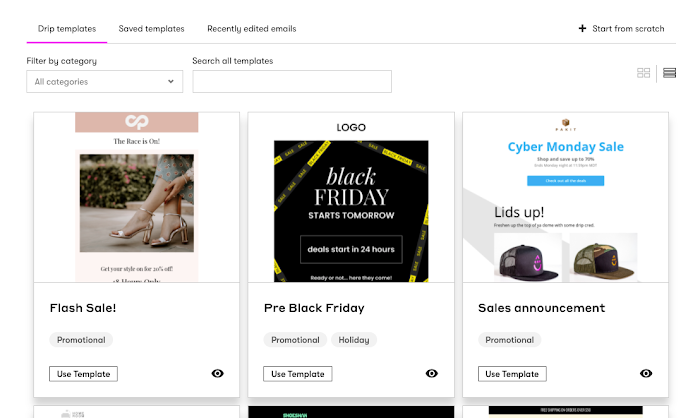
Task: Preview the Flash Sale! template via eye icon
Action: [x=218, y=373]
